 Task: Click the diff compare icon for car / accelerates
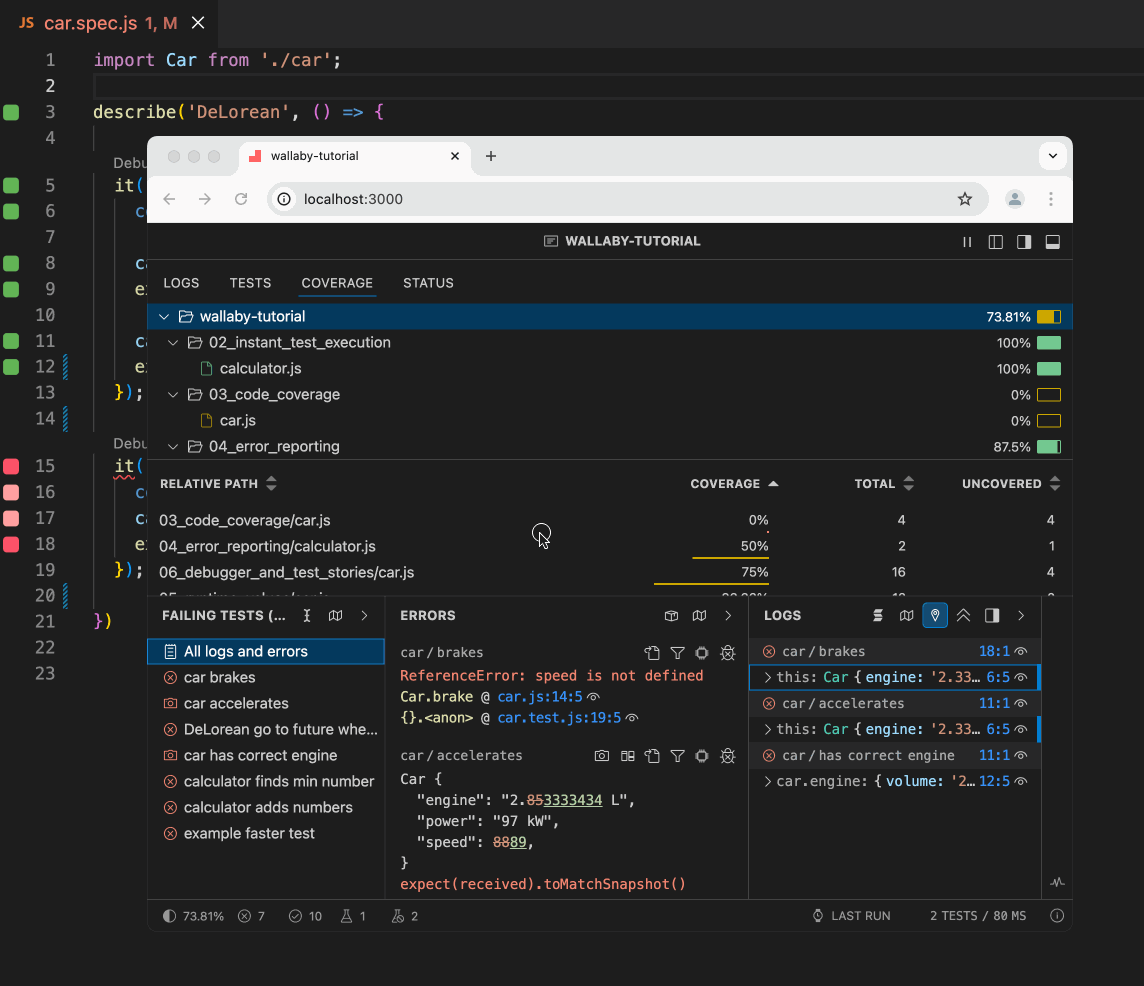[x=627, y=755]
